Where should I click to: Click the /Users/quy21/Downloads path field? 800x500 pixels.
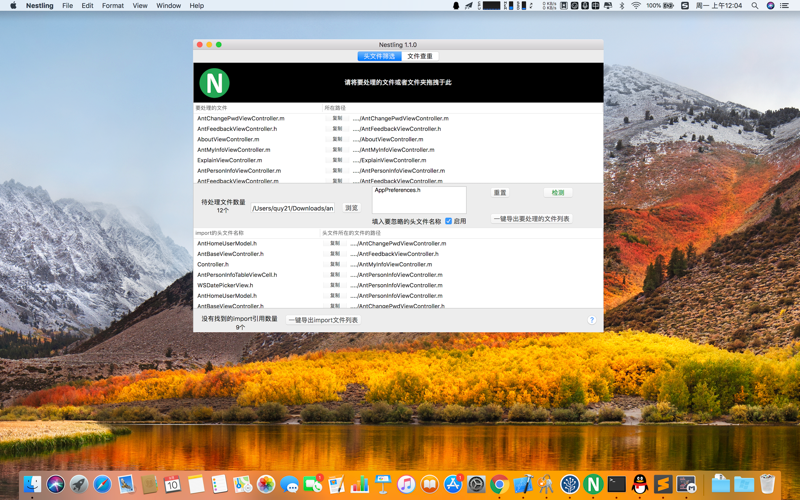pos(293,208)
